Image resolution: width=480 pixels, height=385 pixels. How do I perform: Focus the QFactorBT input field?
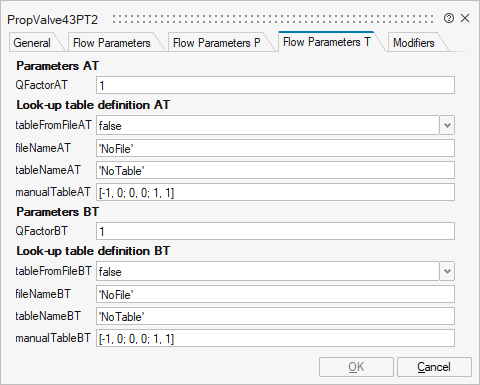275,231
